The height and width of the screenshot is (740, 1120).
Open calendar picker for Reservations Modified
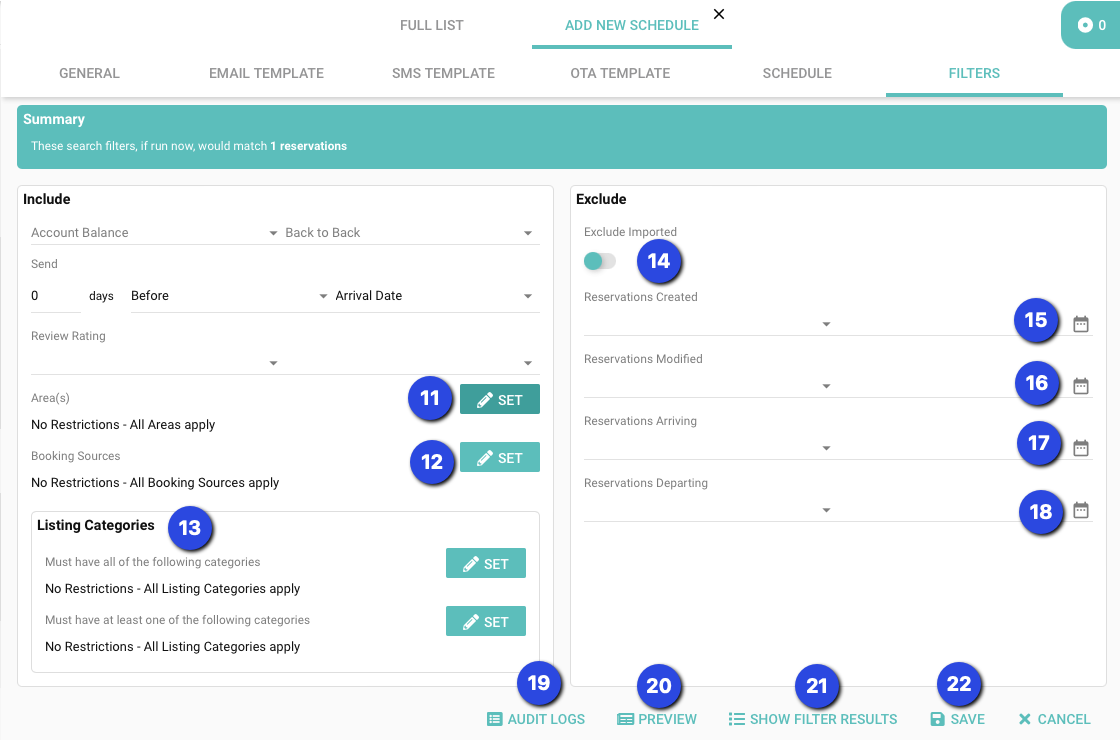pyautogui.click(x=1080, y=386)
